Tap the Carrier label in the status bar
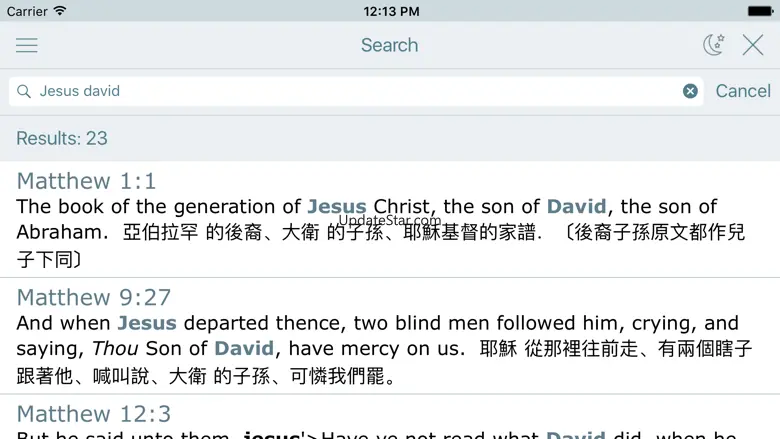Image resolution: width=780 pixels, height=439 pixels. pyautogui.click(x=27, y=11)
